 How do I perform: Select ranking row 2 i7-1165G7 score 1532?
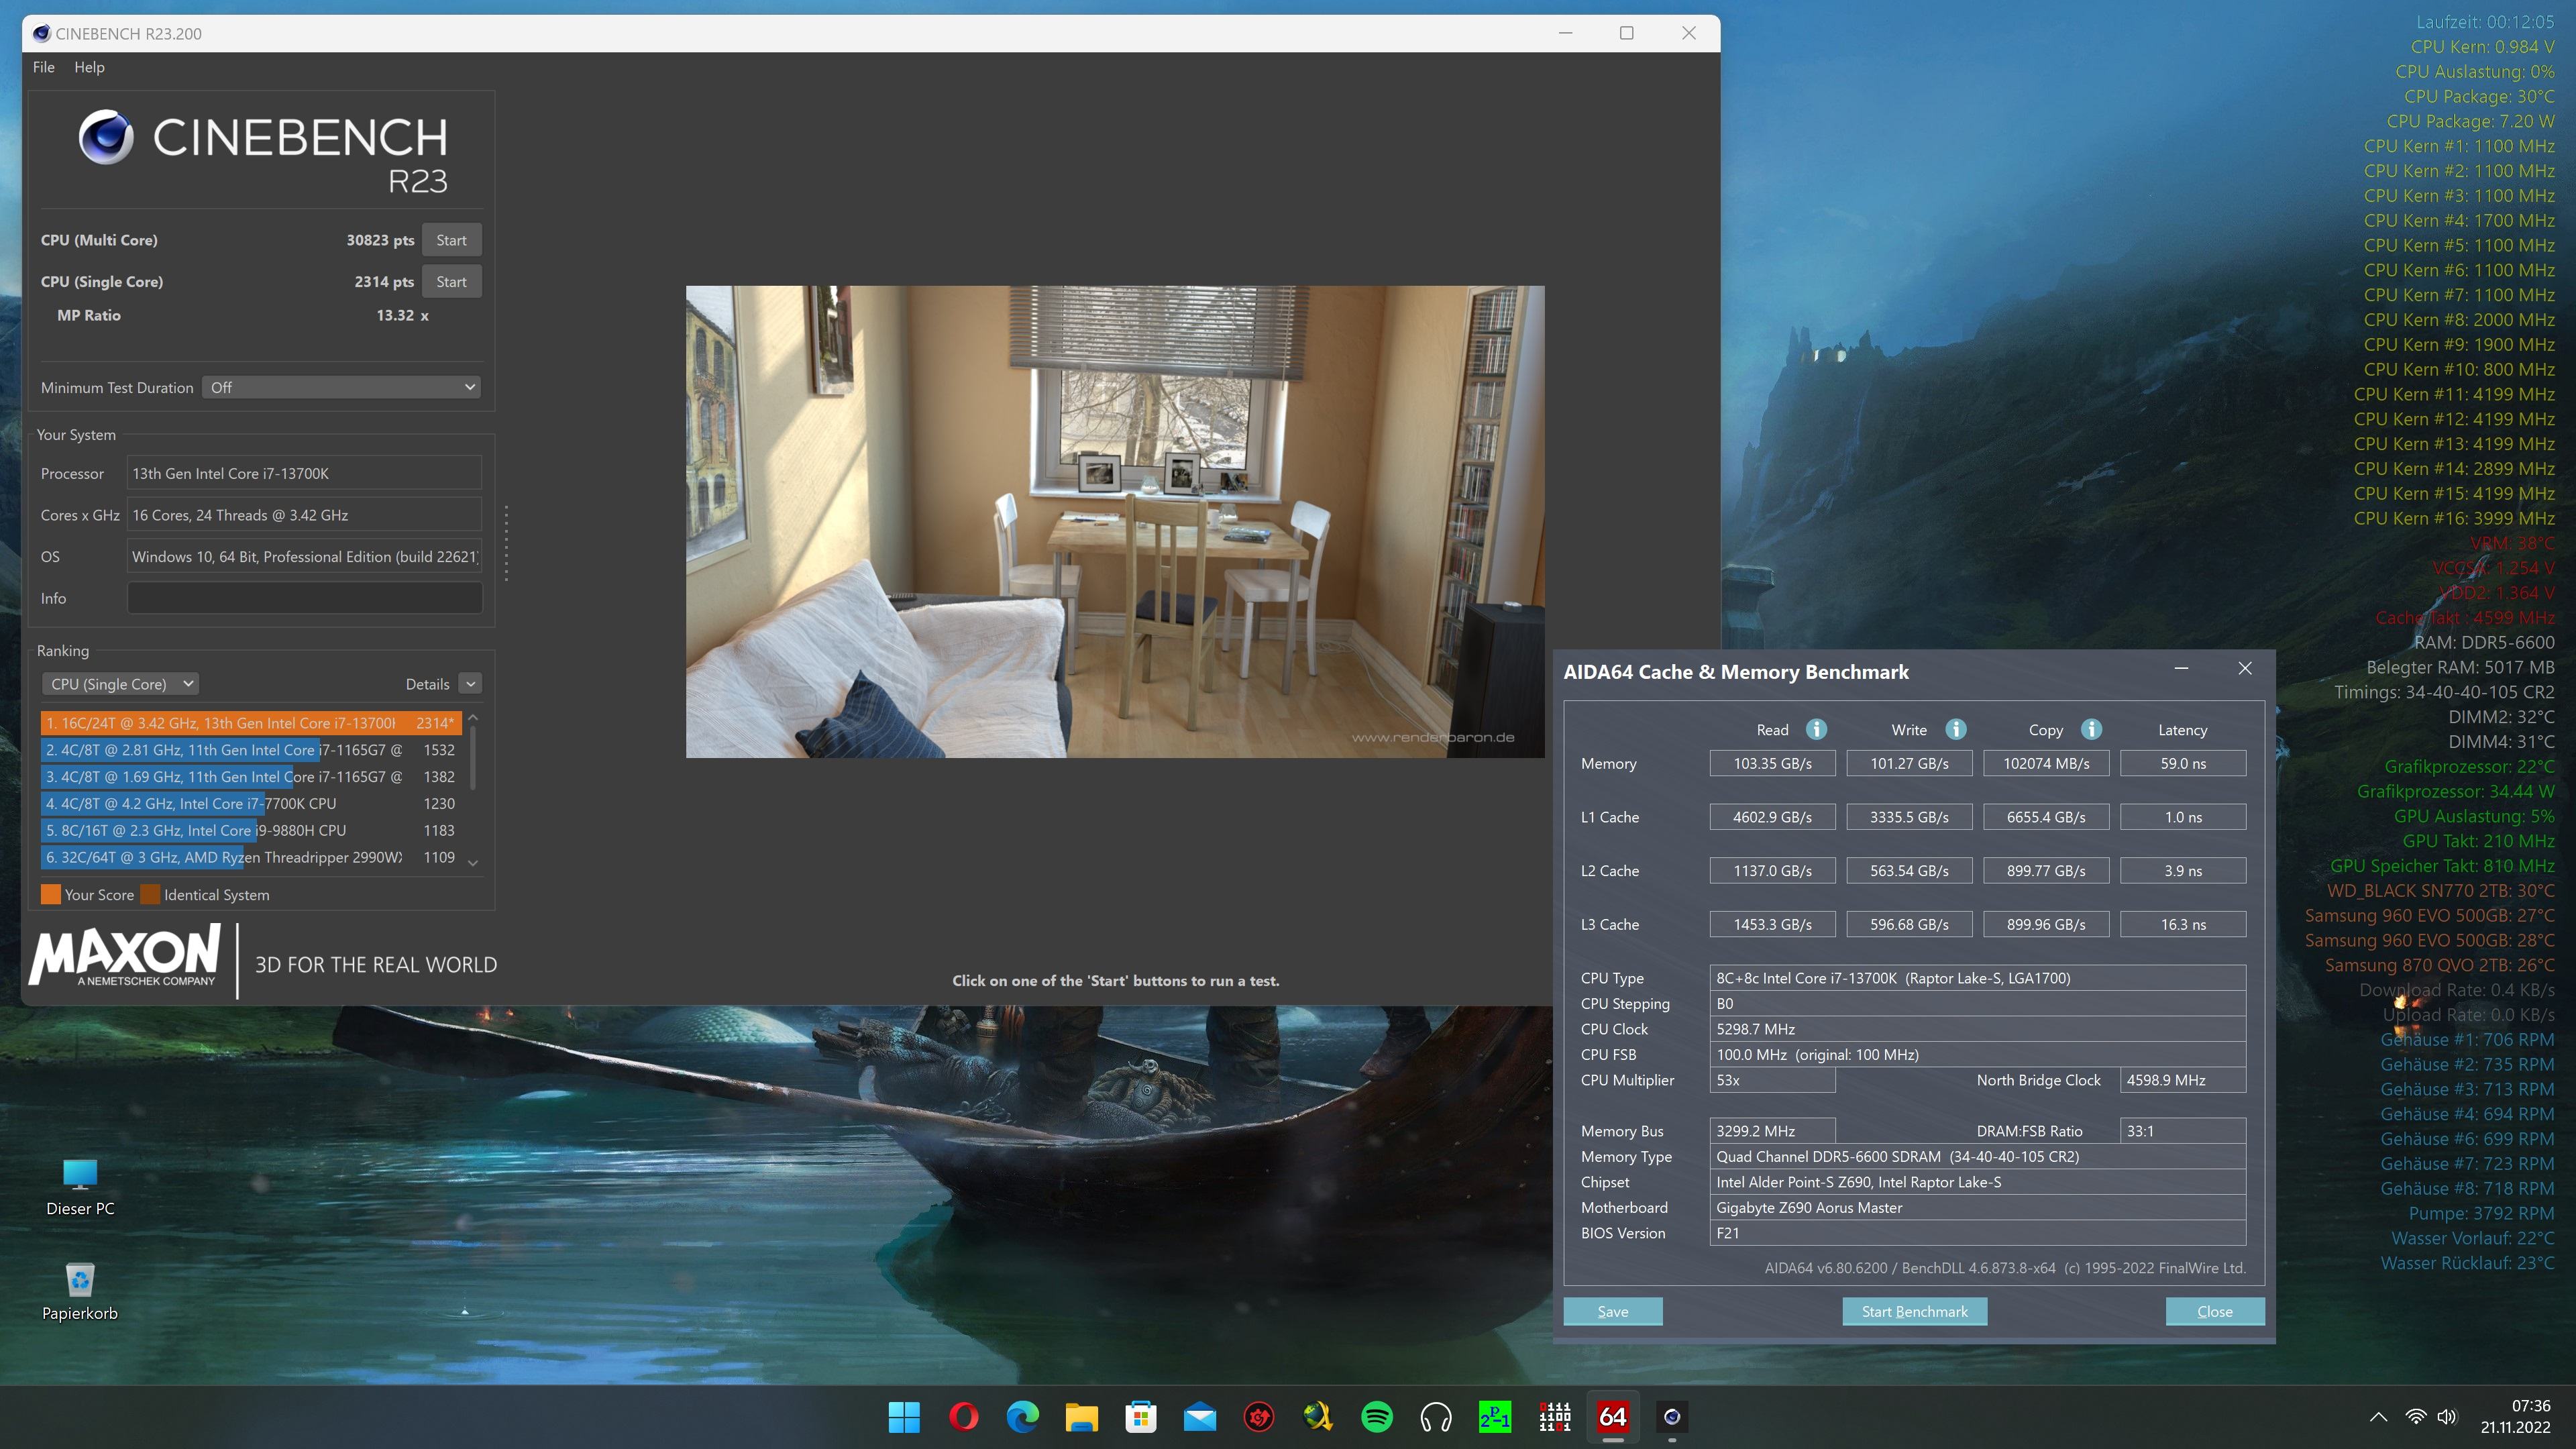coord(251,750)
